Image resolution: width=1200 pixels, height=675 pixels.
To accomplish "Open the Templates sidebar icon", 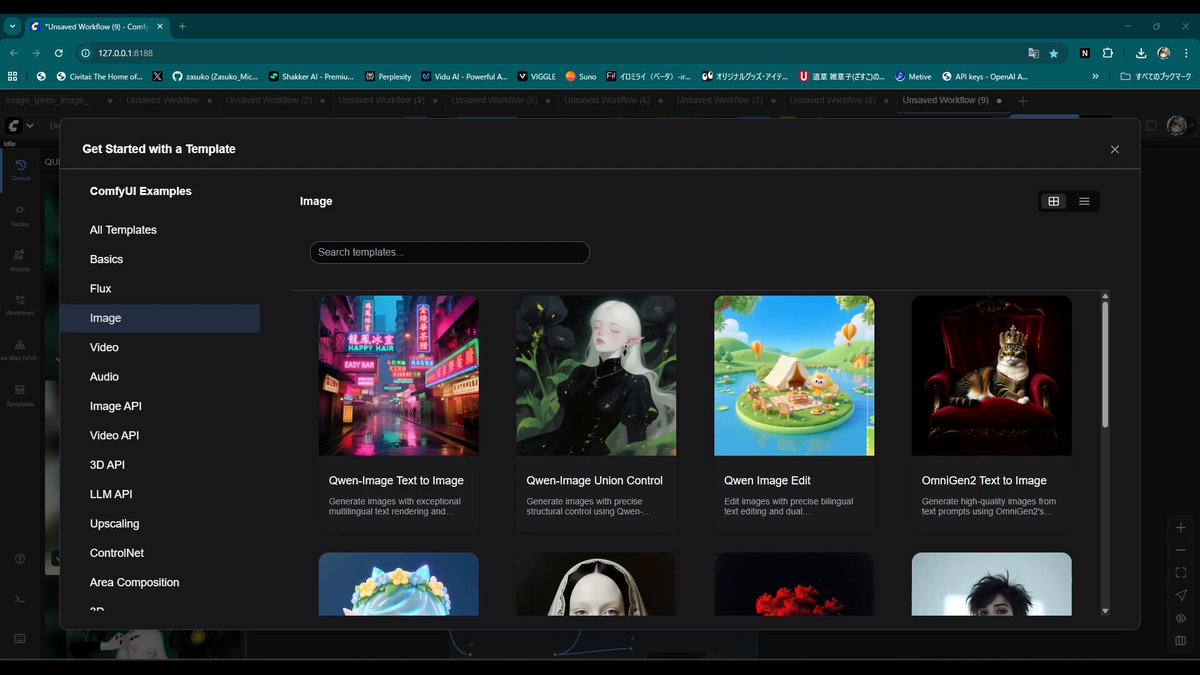I will [x=20, y=394].
